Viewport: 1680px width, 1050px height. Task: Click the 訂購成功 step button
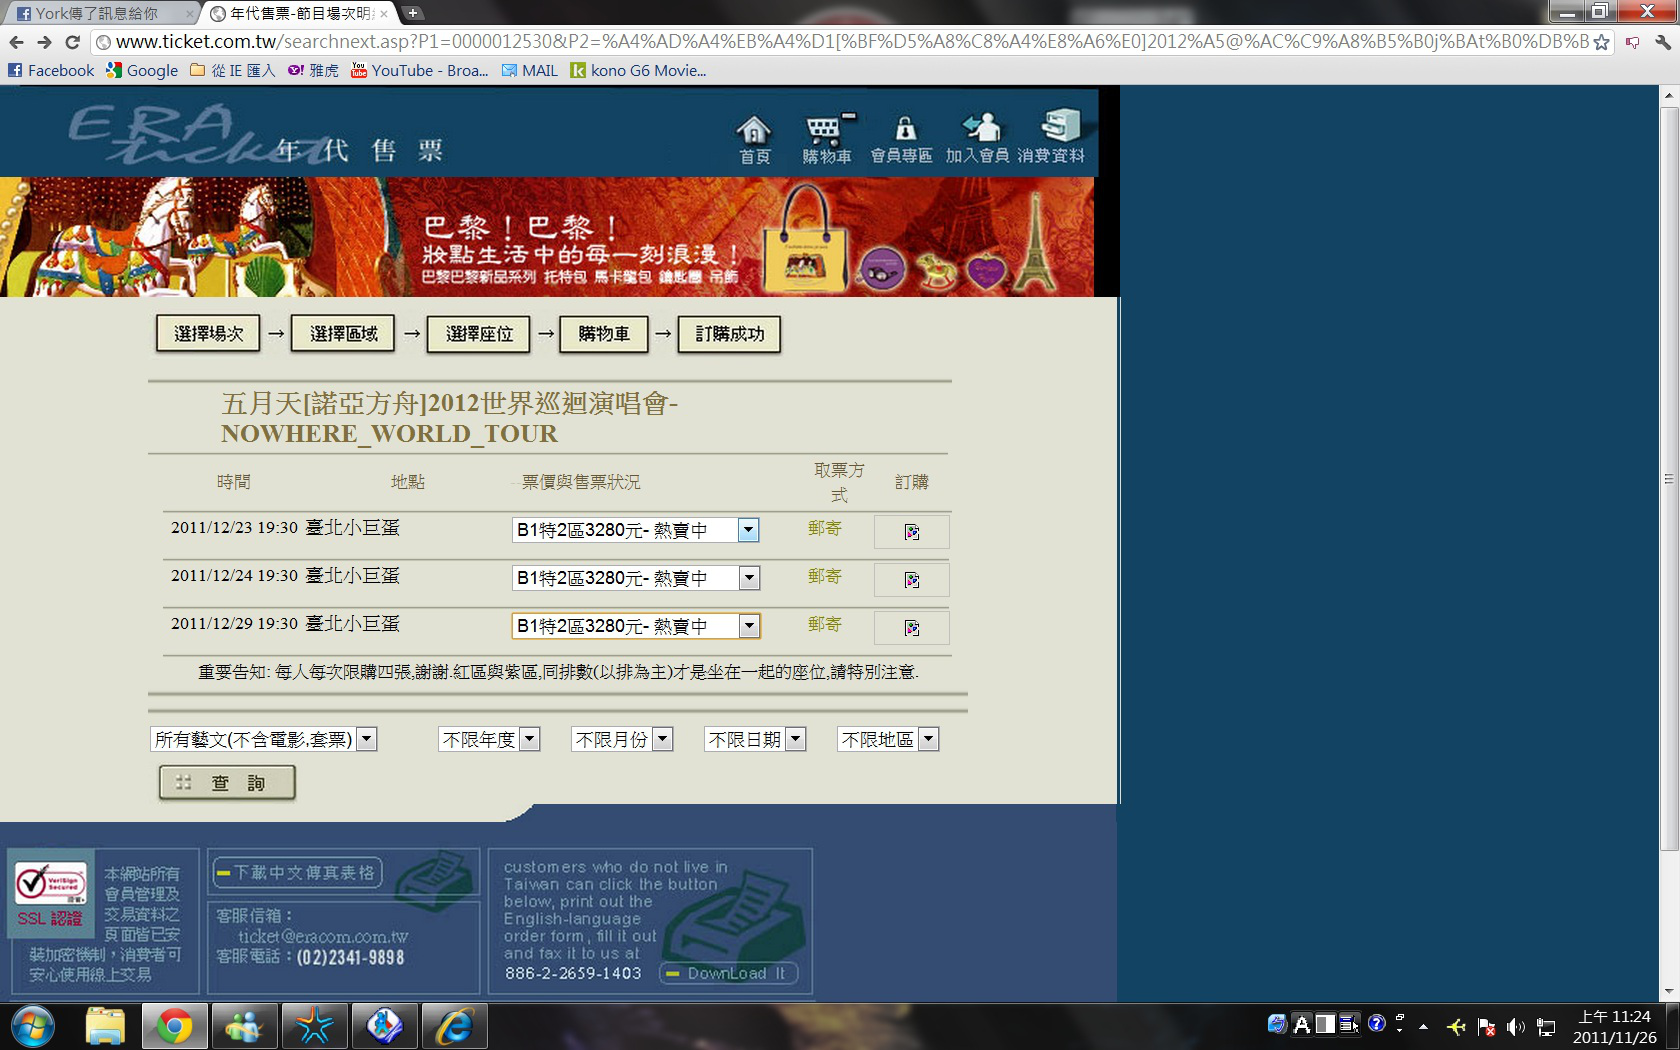click(x=729, y=334)
